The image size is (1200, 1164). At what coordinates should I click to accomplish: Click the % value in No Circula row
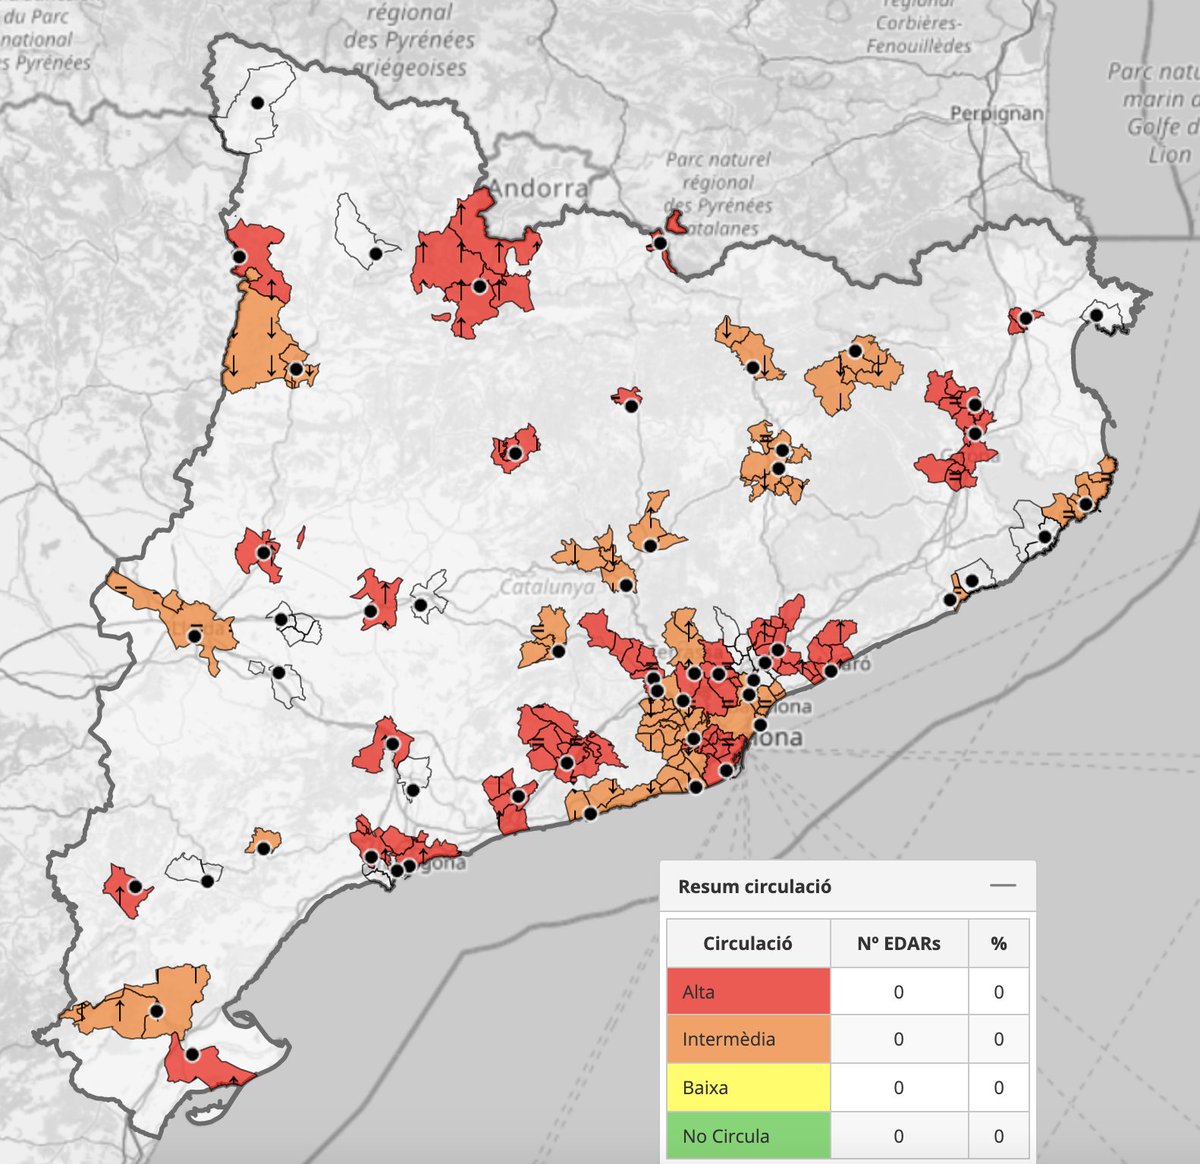(x=999, y=1136)
